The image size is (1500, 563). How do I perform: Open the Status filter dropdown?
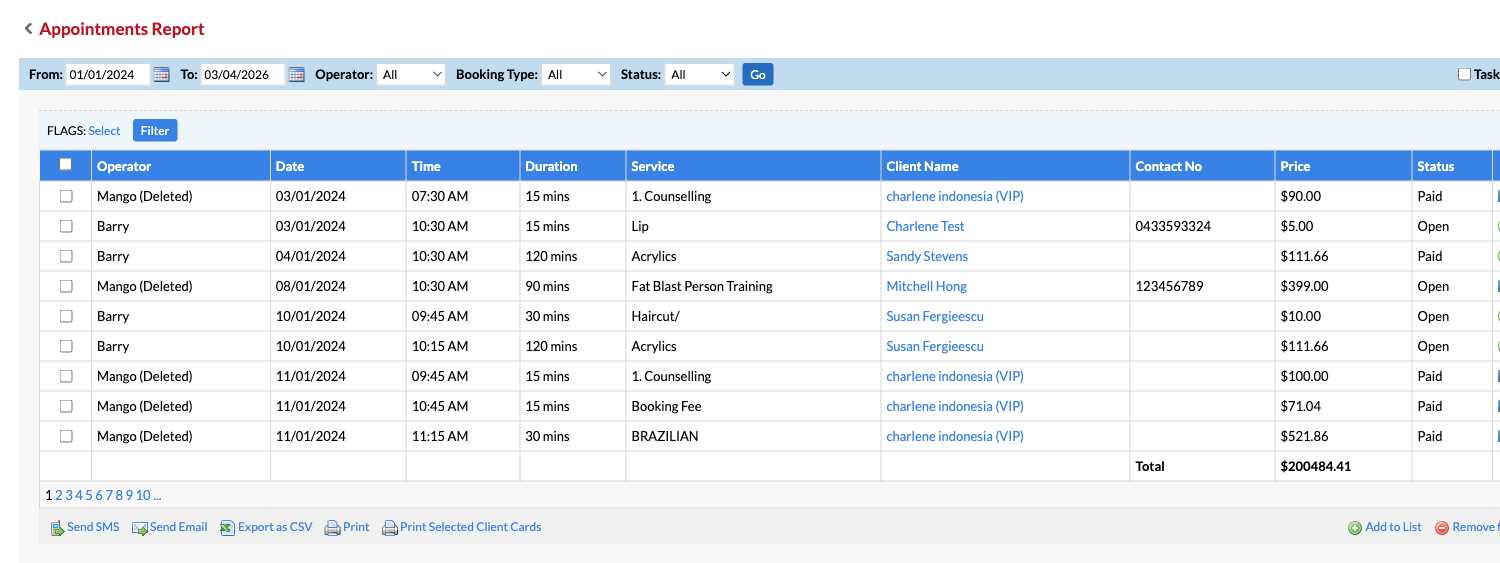click(x=700, y=75)
